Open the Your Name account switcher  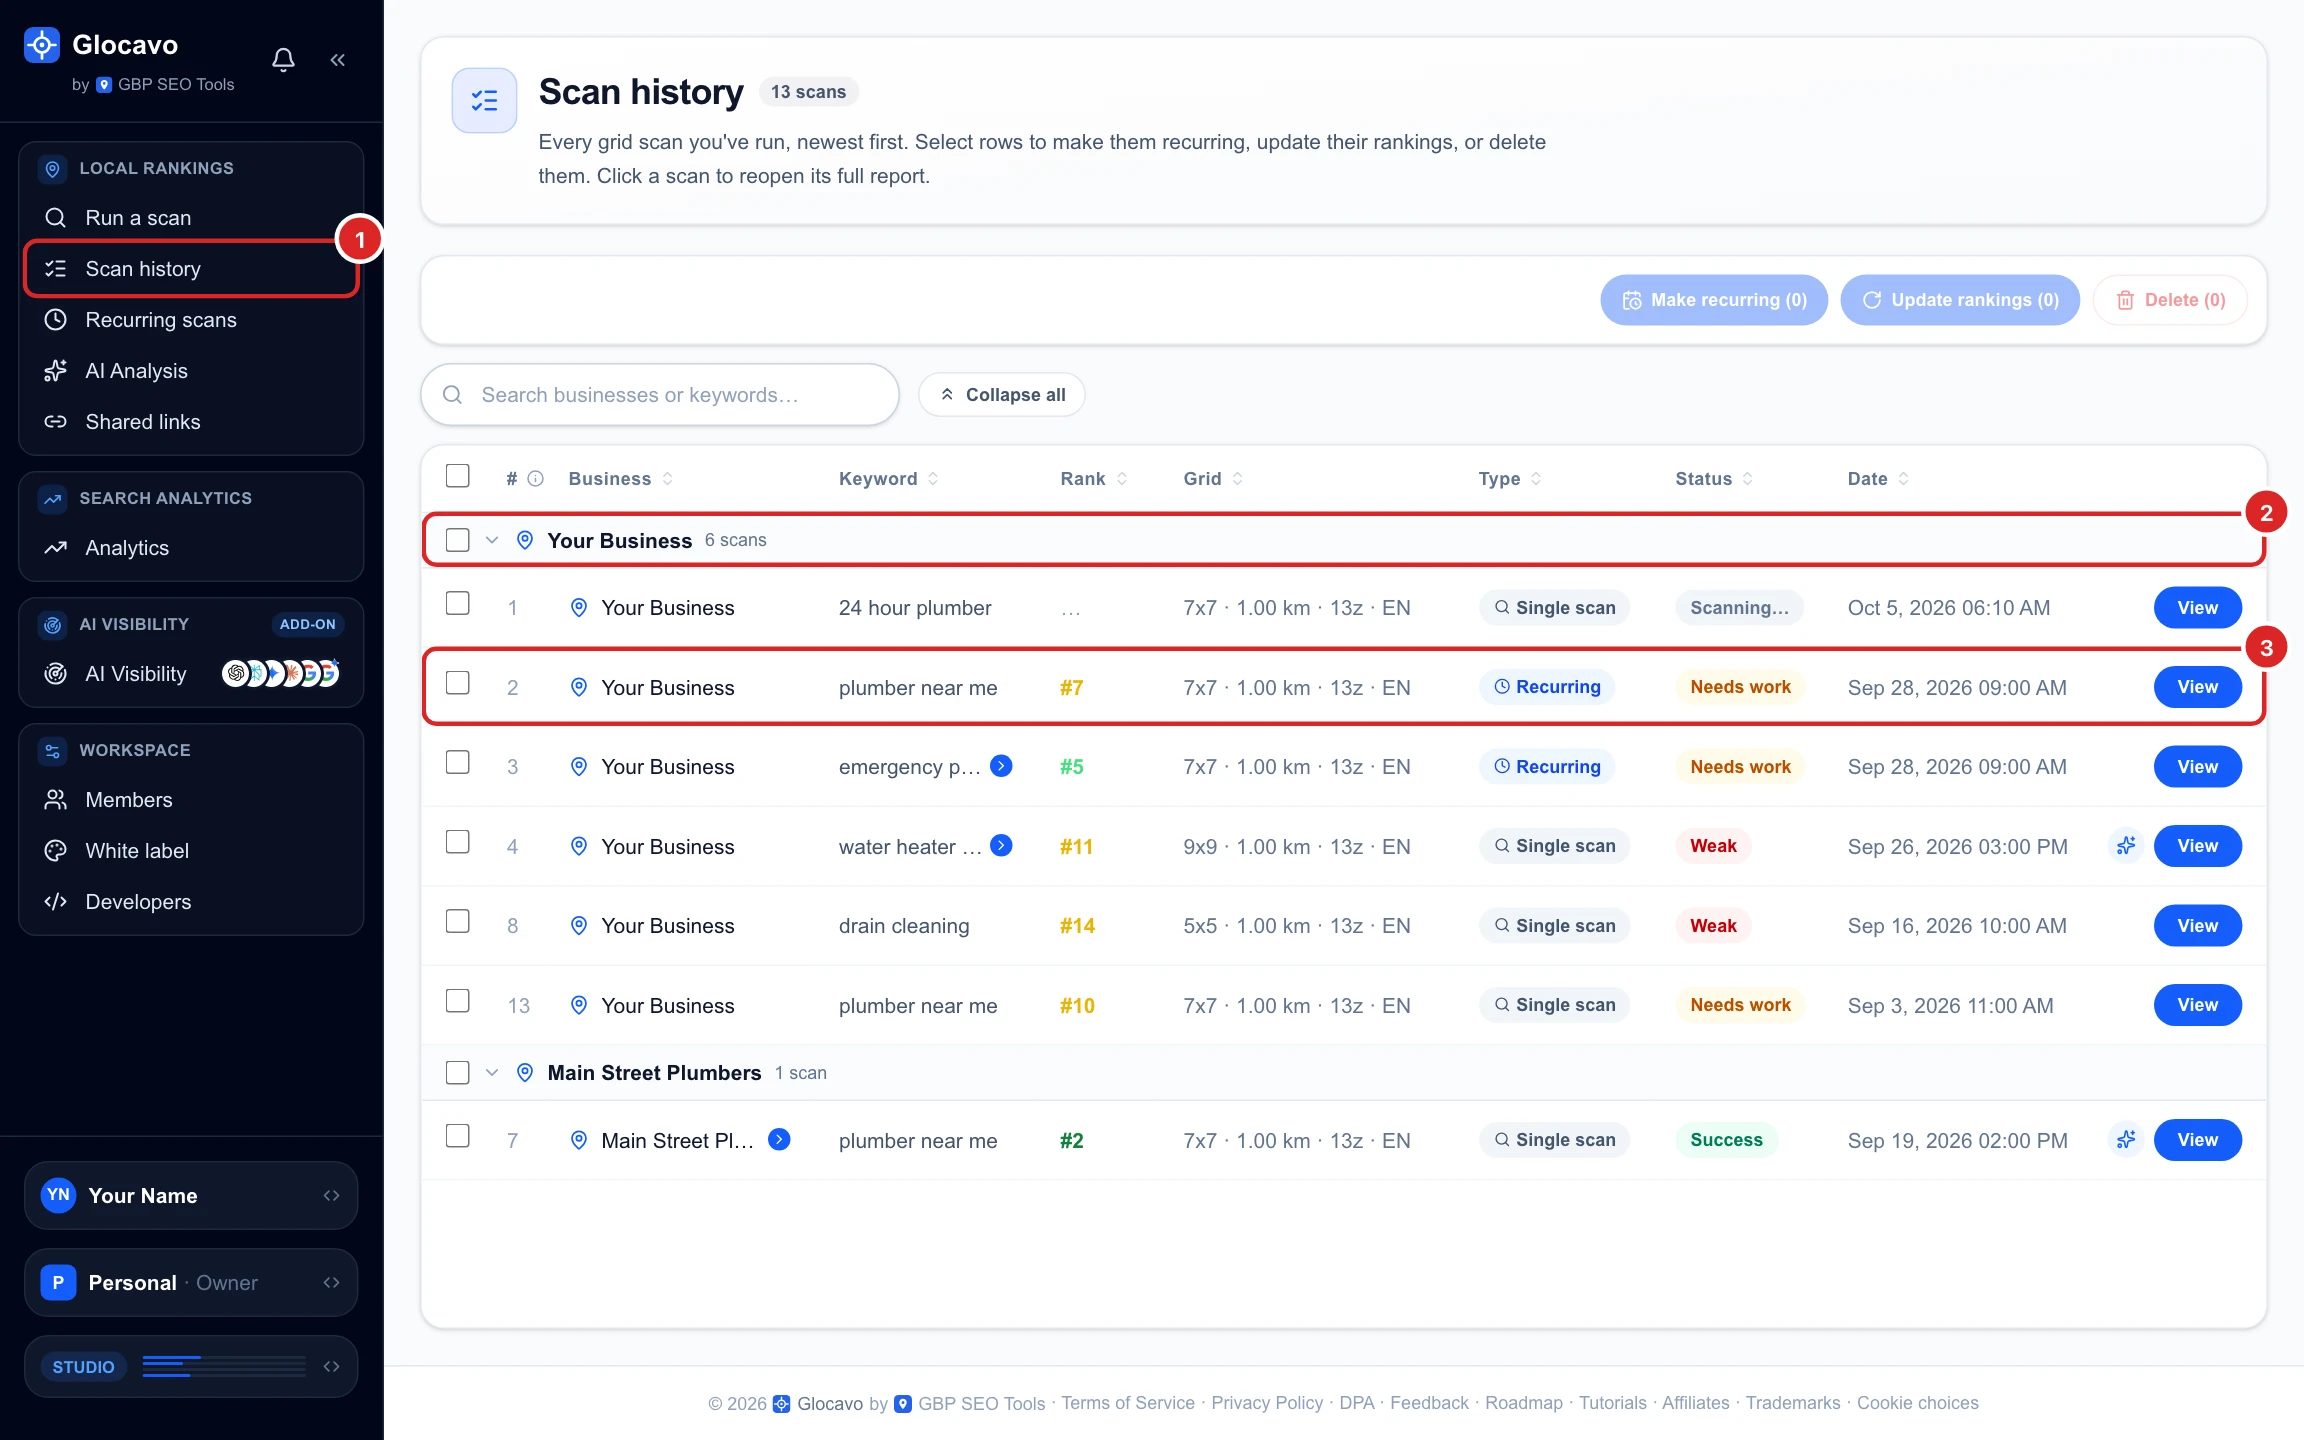click(191, 1195)
